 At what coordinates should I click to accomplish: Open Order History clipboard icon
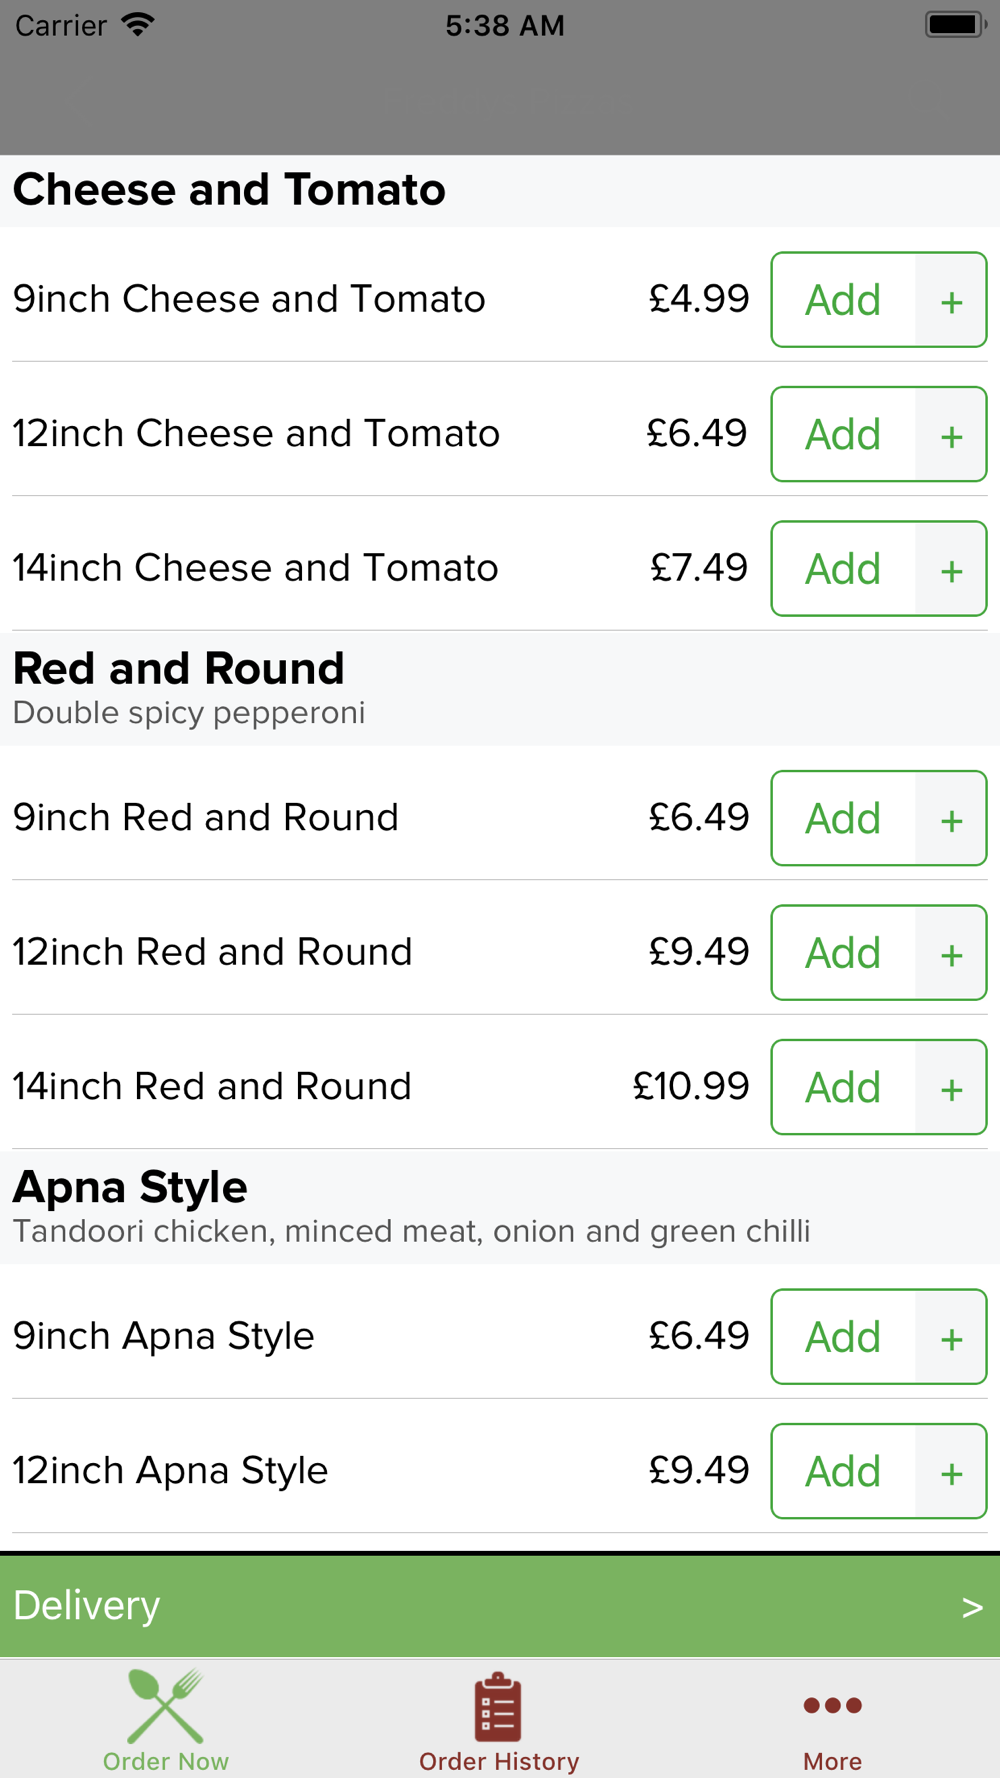click(498, 1708)
